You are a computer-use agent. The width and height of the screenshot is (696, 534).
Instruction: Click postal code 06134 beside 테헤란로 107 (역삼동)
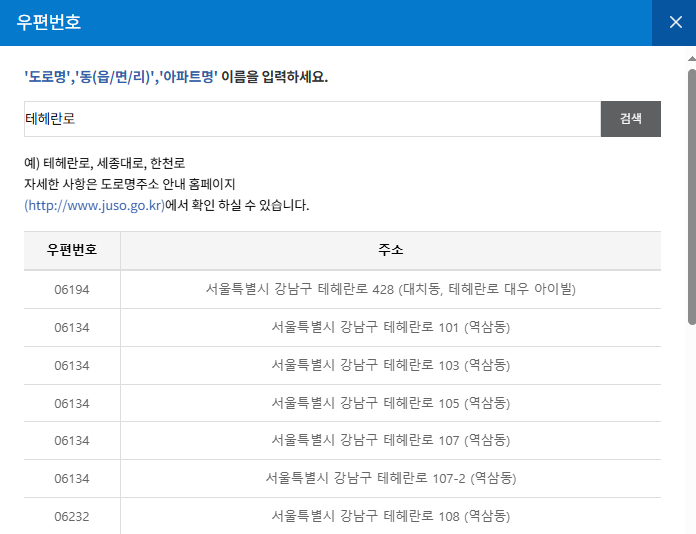click(x=72, y=441)
